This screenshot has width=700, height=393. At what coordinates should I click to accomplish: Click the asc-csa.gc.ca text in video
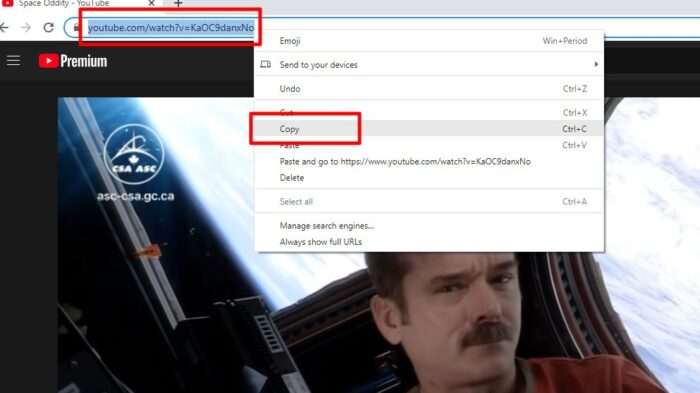click(135, 196)
